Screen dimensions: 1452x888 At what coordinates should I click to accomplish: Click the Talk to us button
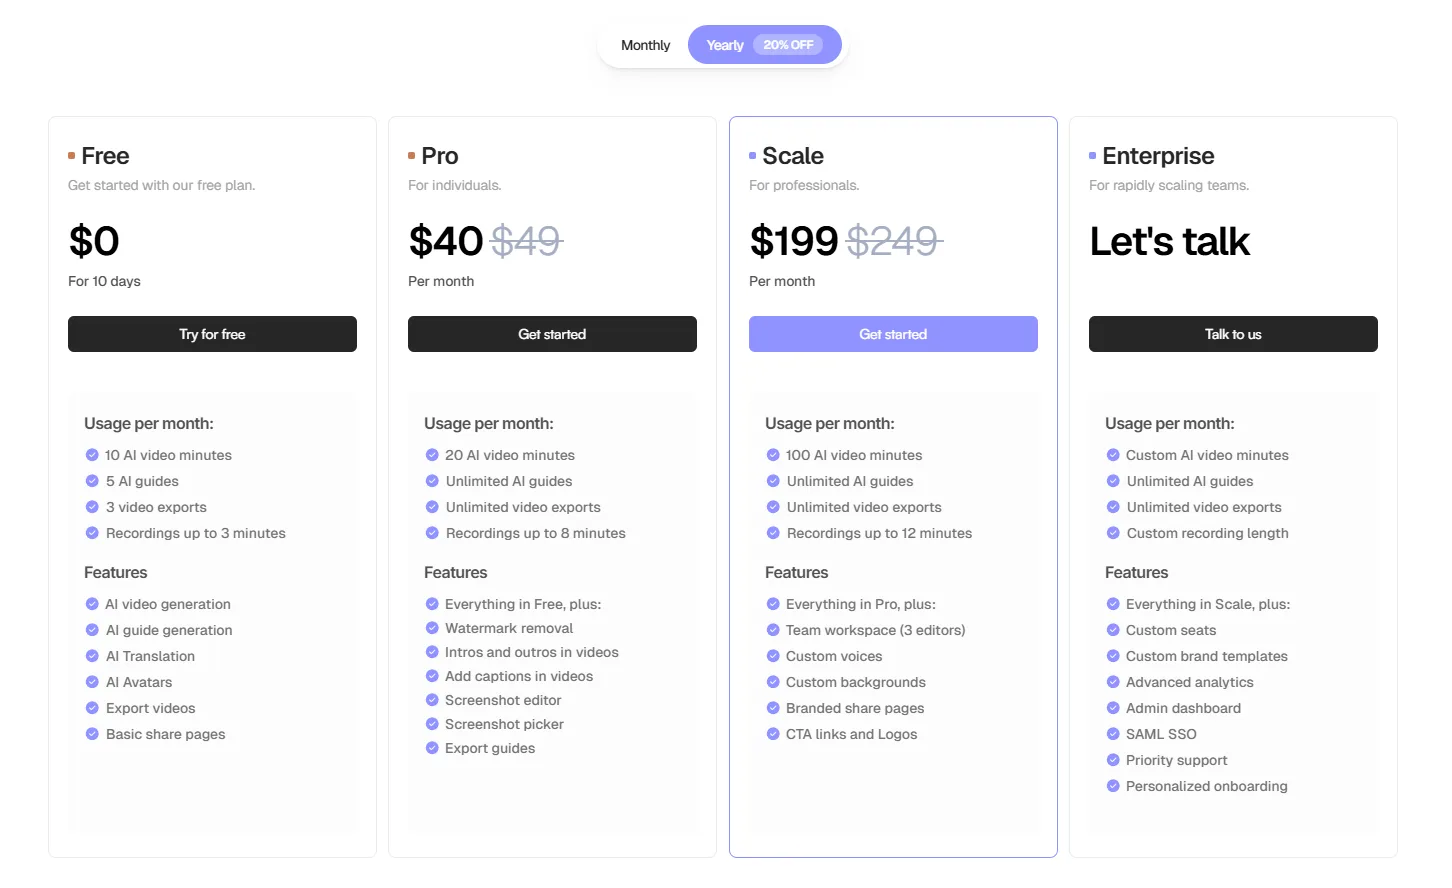click(x=1233, y=334)
